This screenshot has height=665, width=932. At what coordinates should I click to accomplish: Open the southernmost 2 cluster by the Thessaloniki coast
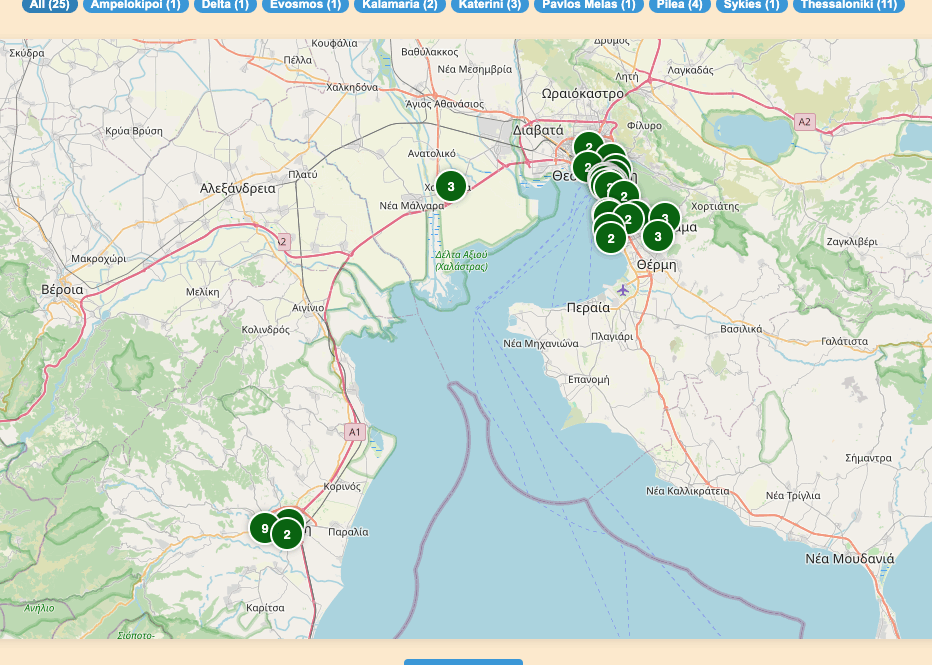click(610, 239)
